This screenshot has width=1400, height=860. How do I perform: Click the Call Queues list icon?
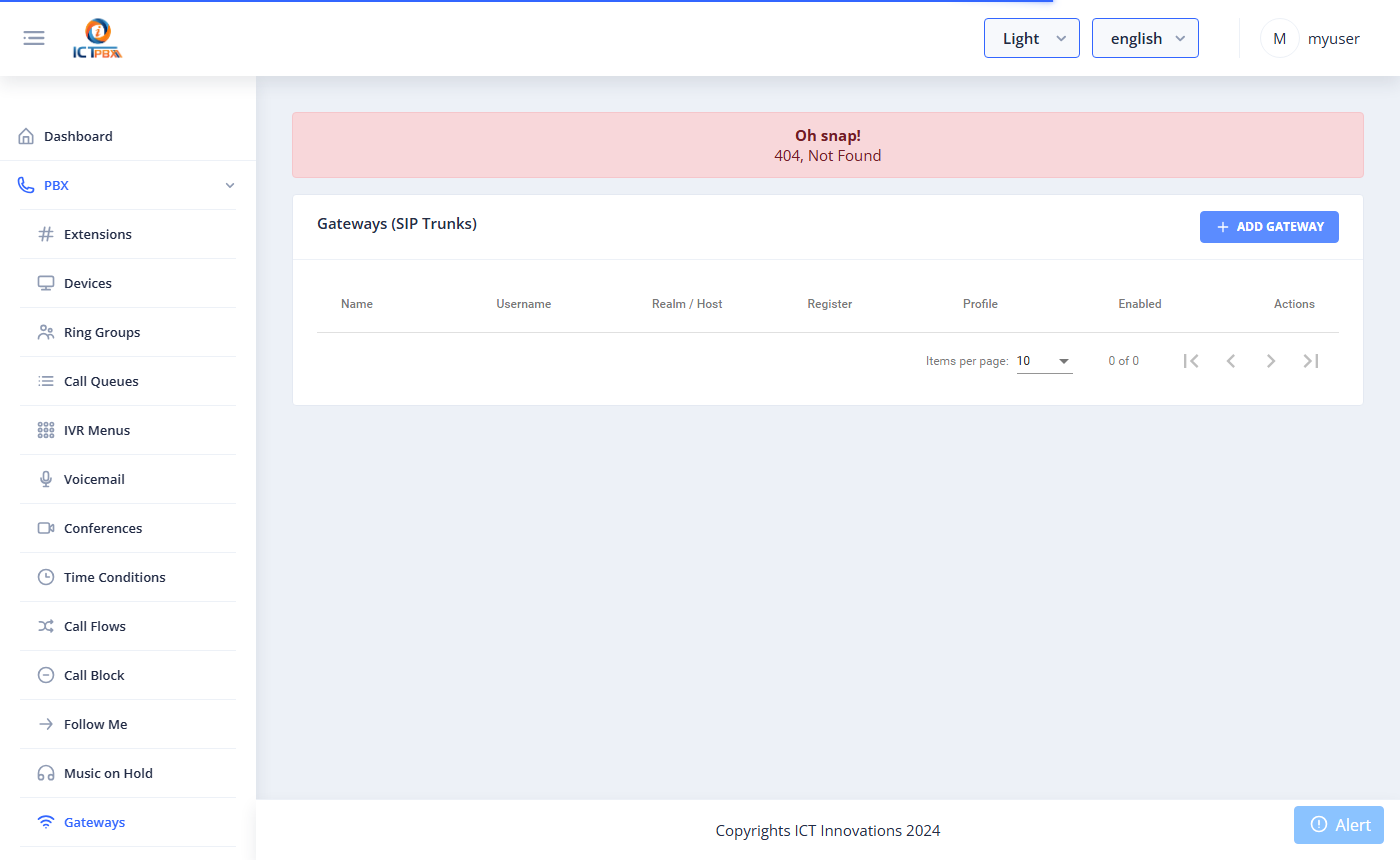[x=46, y=381]
